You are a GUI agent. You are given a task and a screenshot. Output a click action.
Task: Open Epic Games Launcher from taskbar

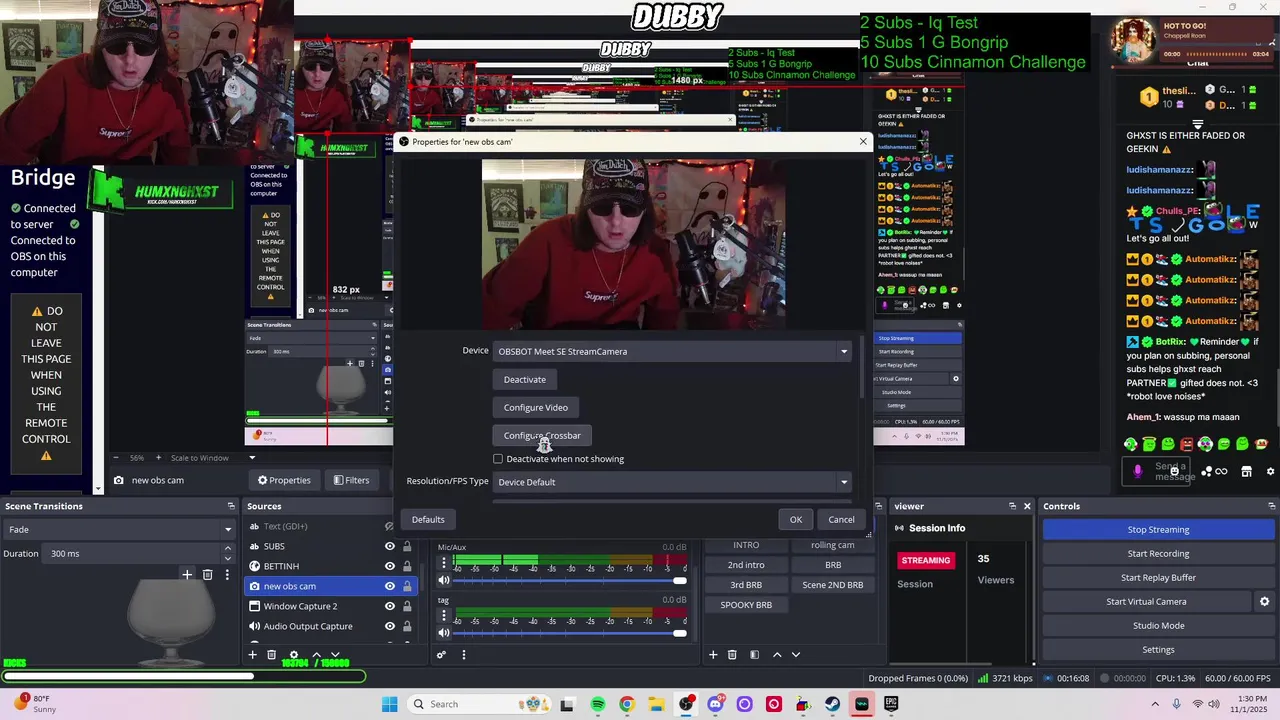pos(891,704)
